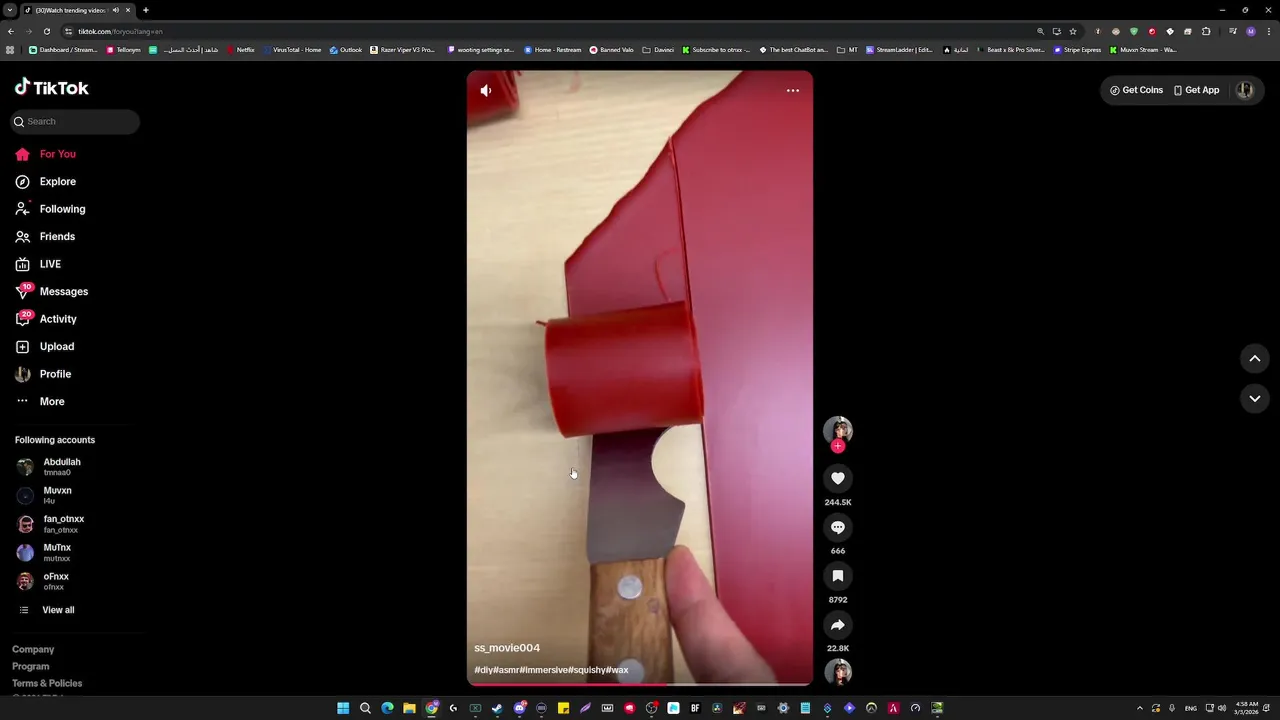Click the #diy hashtag
The image size is (1280, 720).
[x=484, y=670]
